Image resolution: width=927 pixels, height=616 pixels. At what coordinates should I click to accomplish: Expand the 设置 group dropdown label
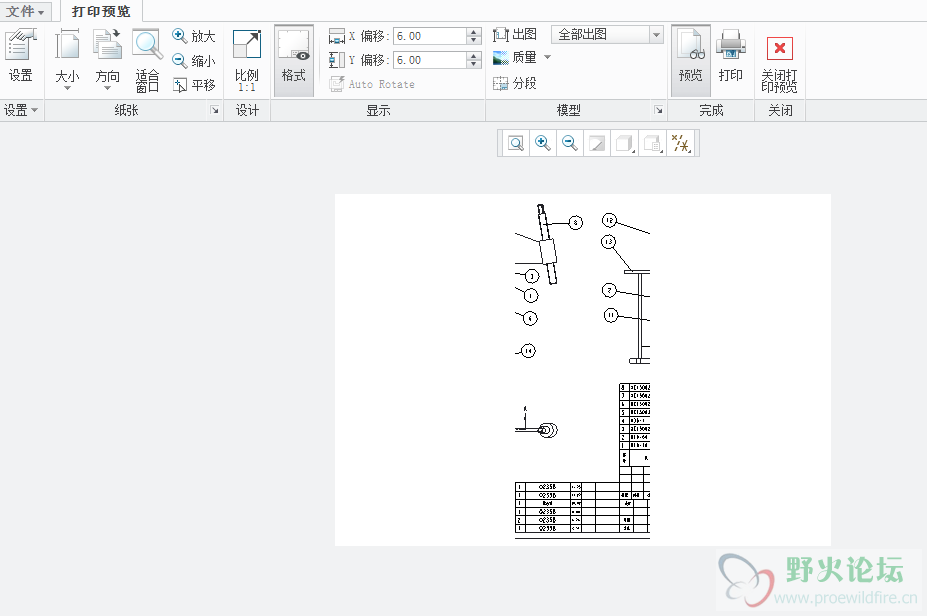pyautogui.click(x=21, y=111)
